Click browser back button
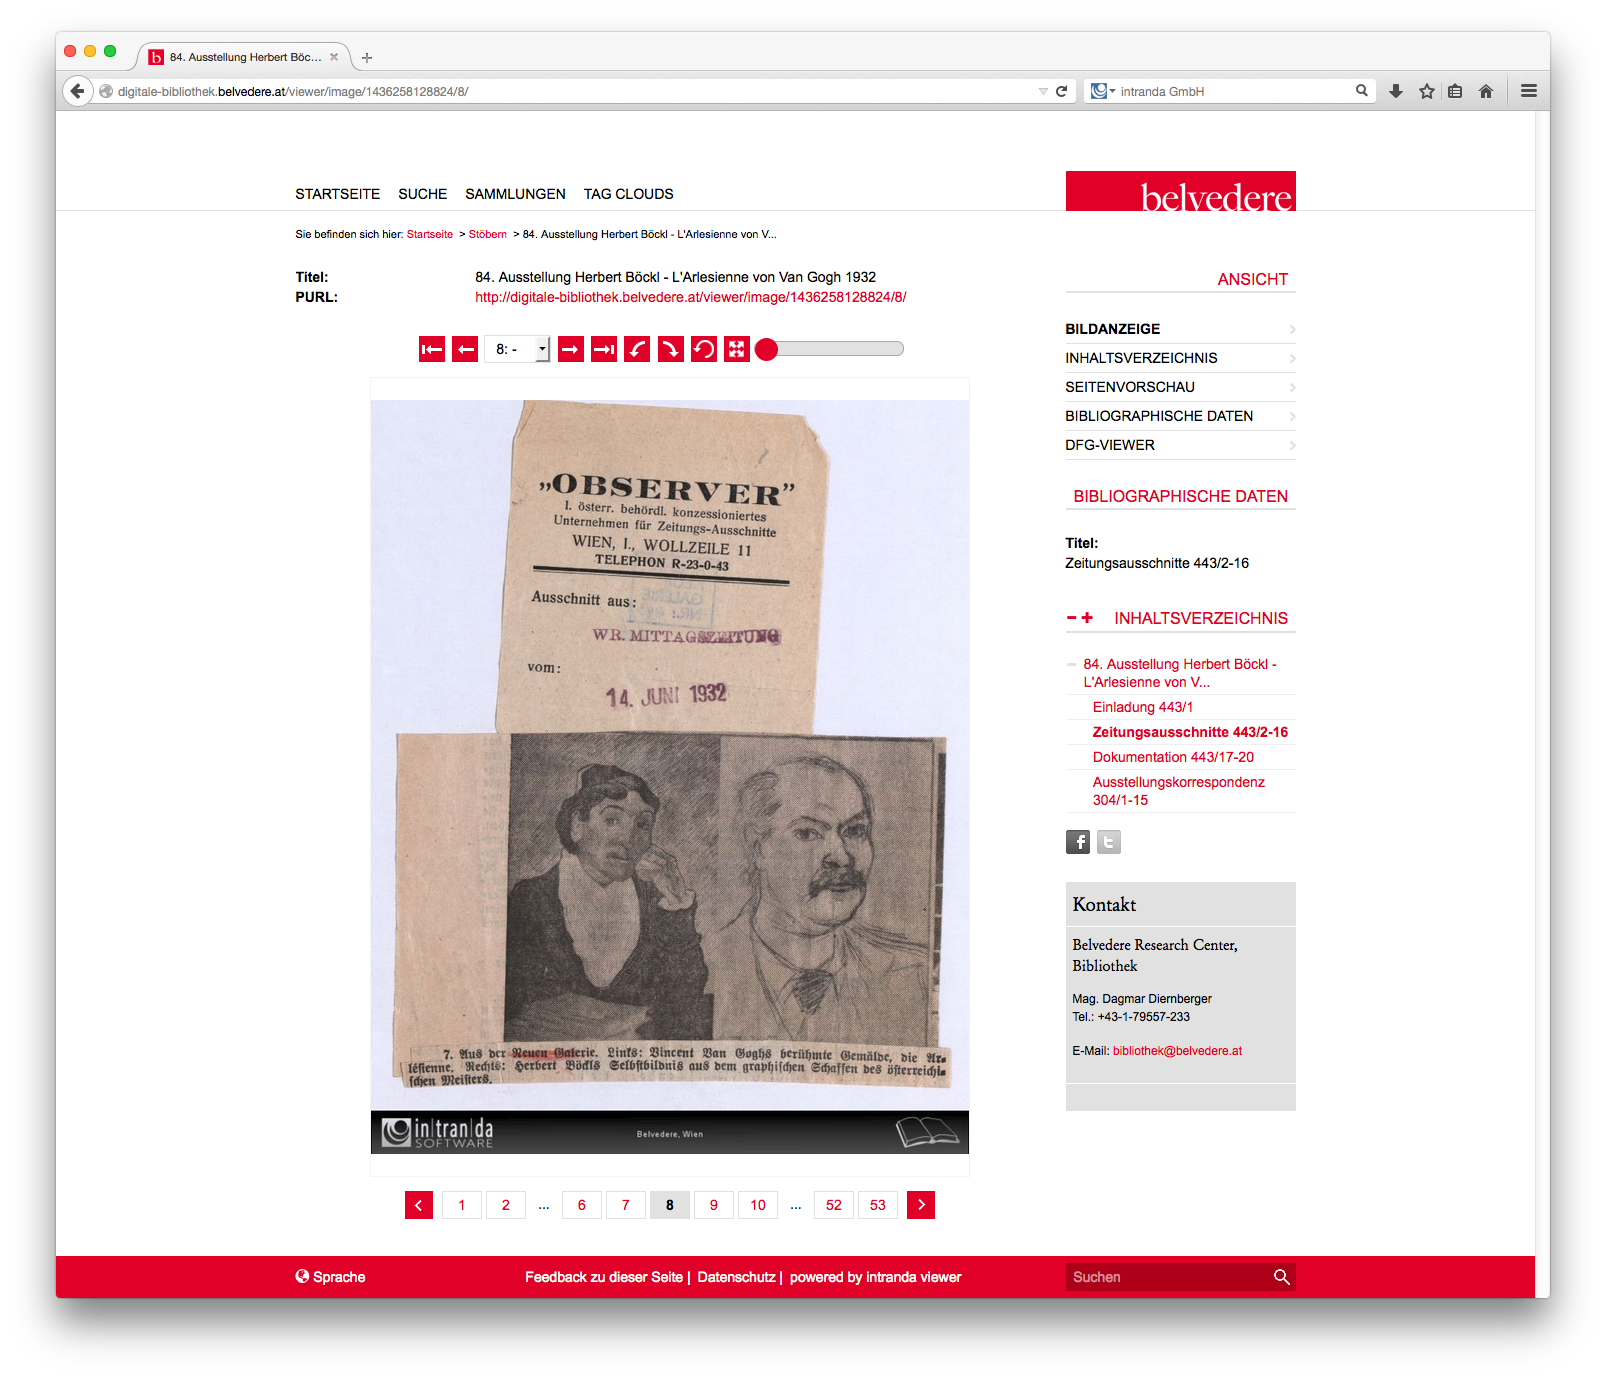1606x1378 pixels. click(x=78, y=91)
